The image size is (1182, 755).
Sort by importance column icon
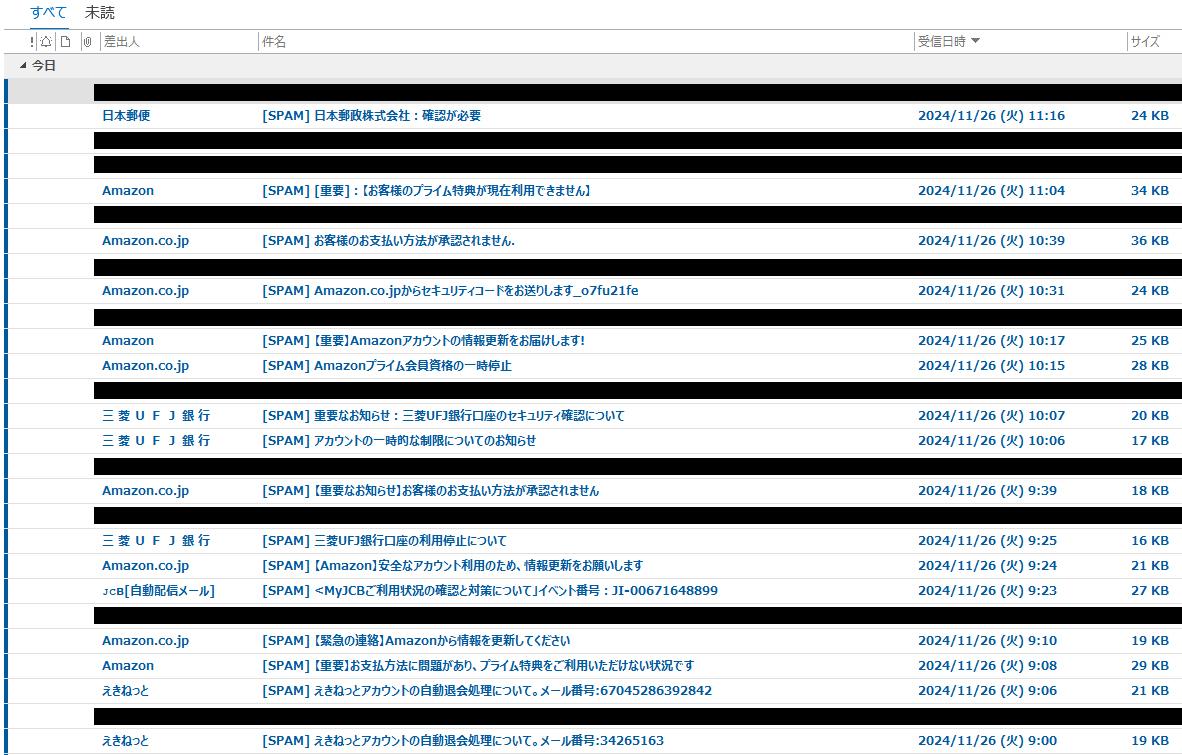click(32, 42)
